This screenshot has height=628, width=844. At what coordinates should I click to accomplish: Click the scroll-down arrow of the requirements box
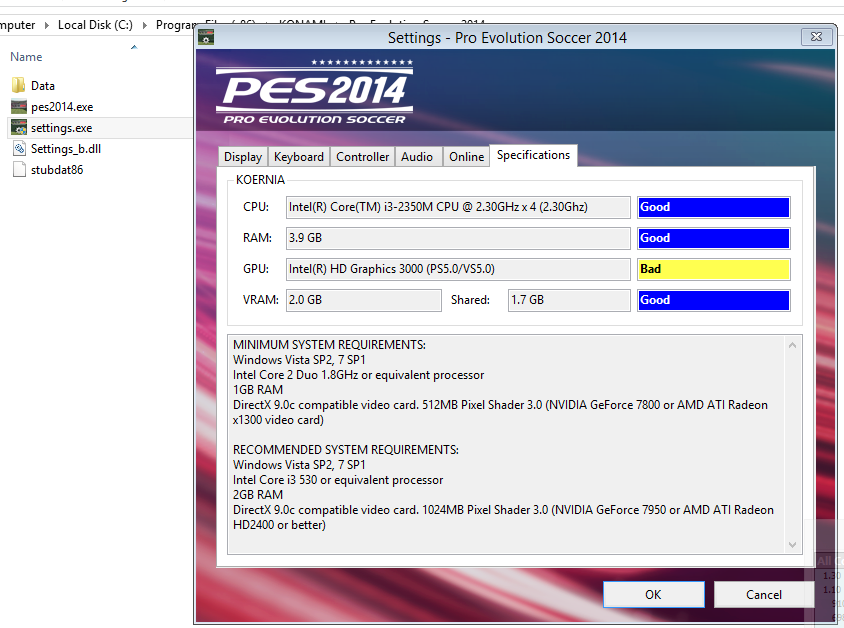(792, 545)
